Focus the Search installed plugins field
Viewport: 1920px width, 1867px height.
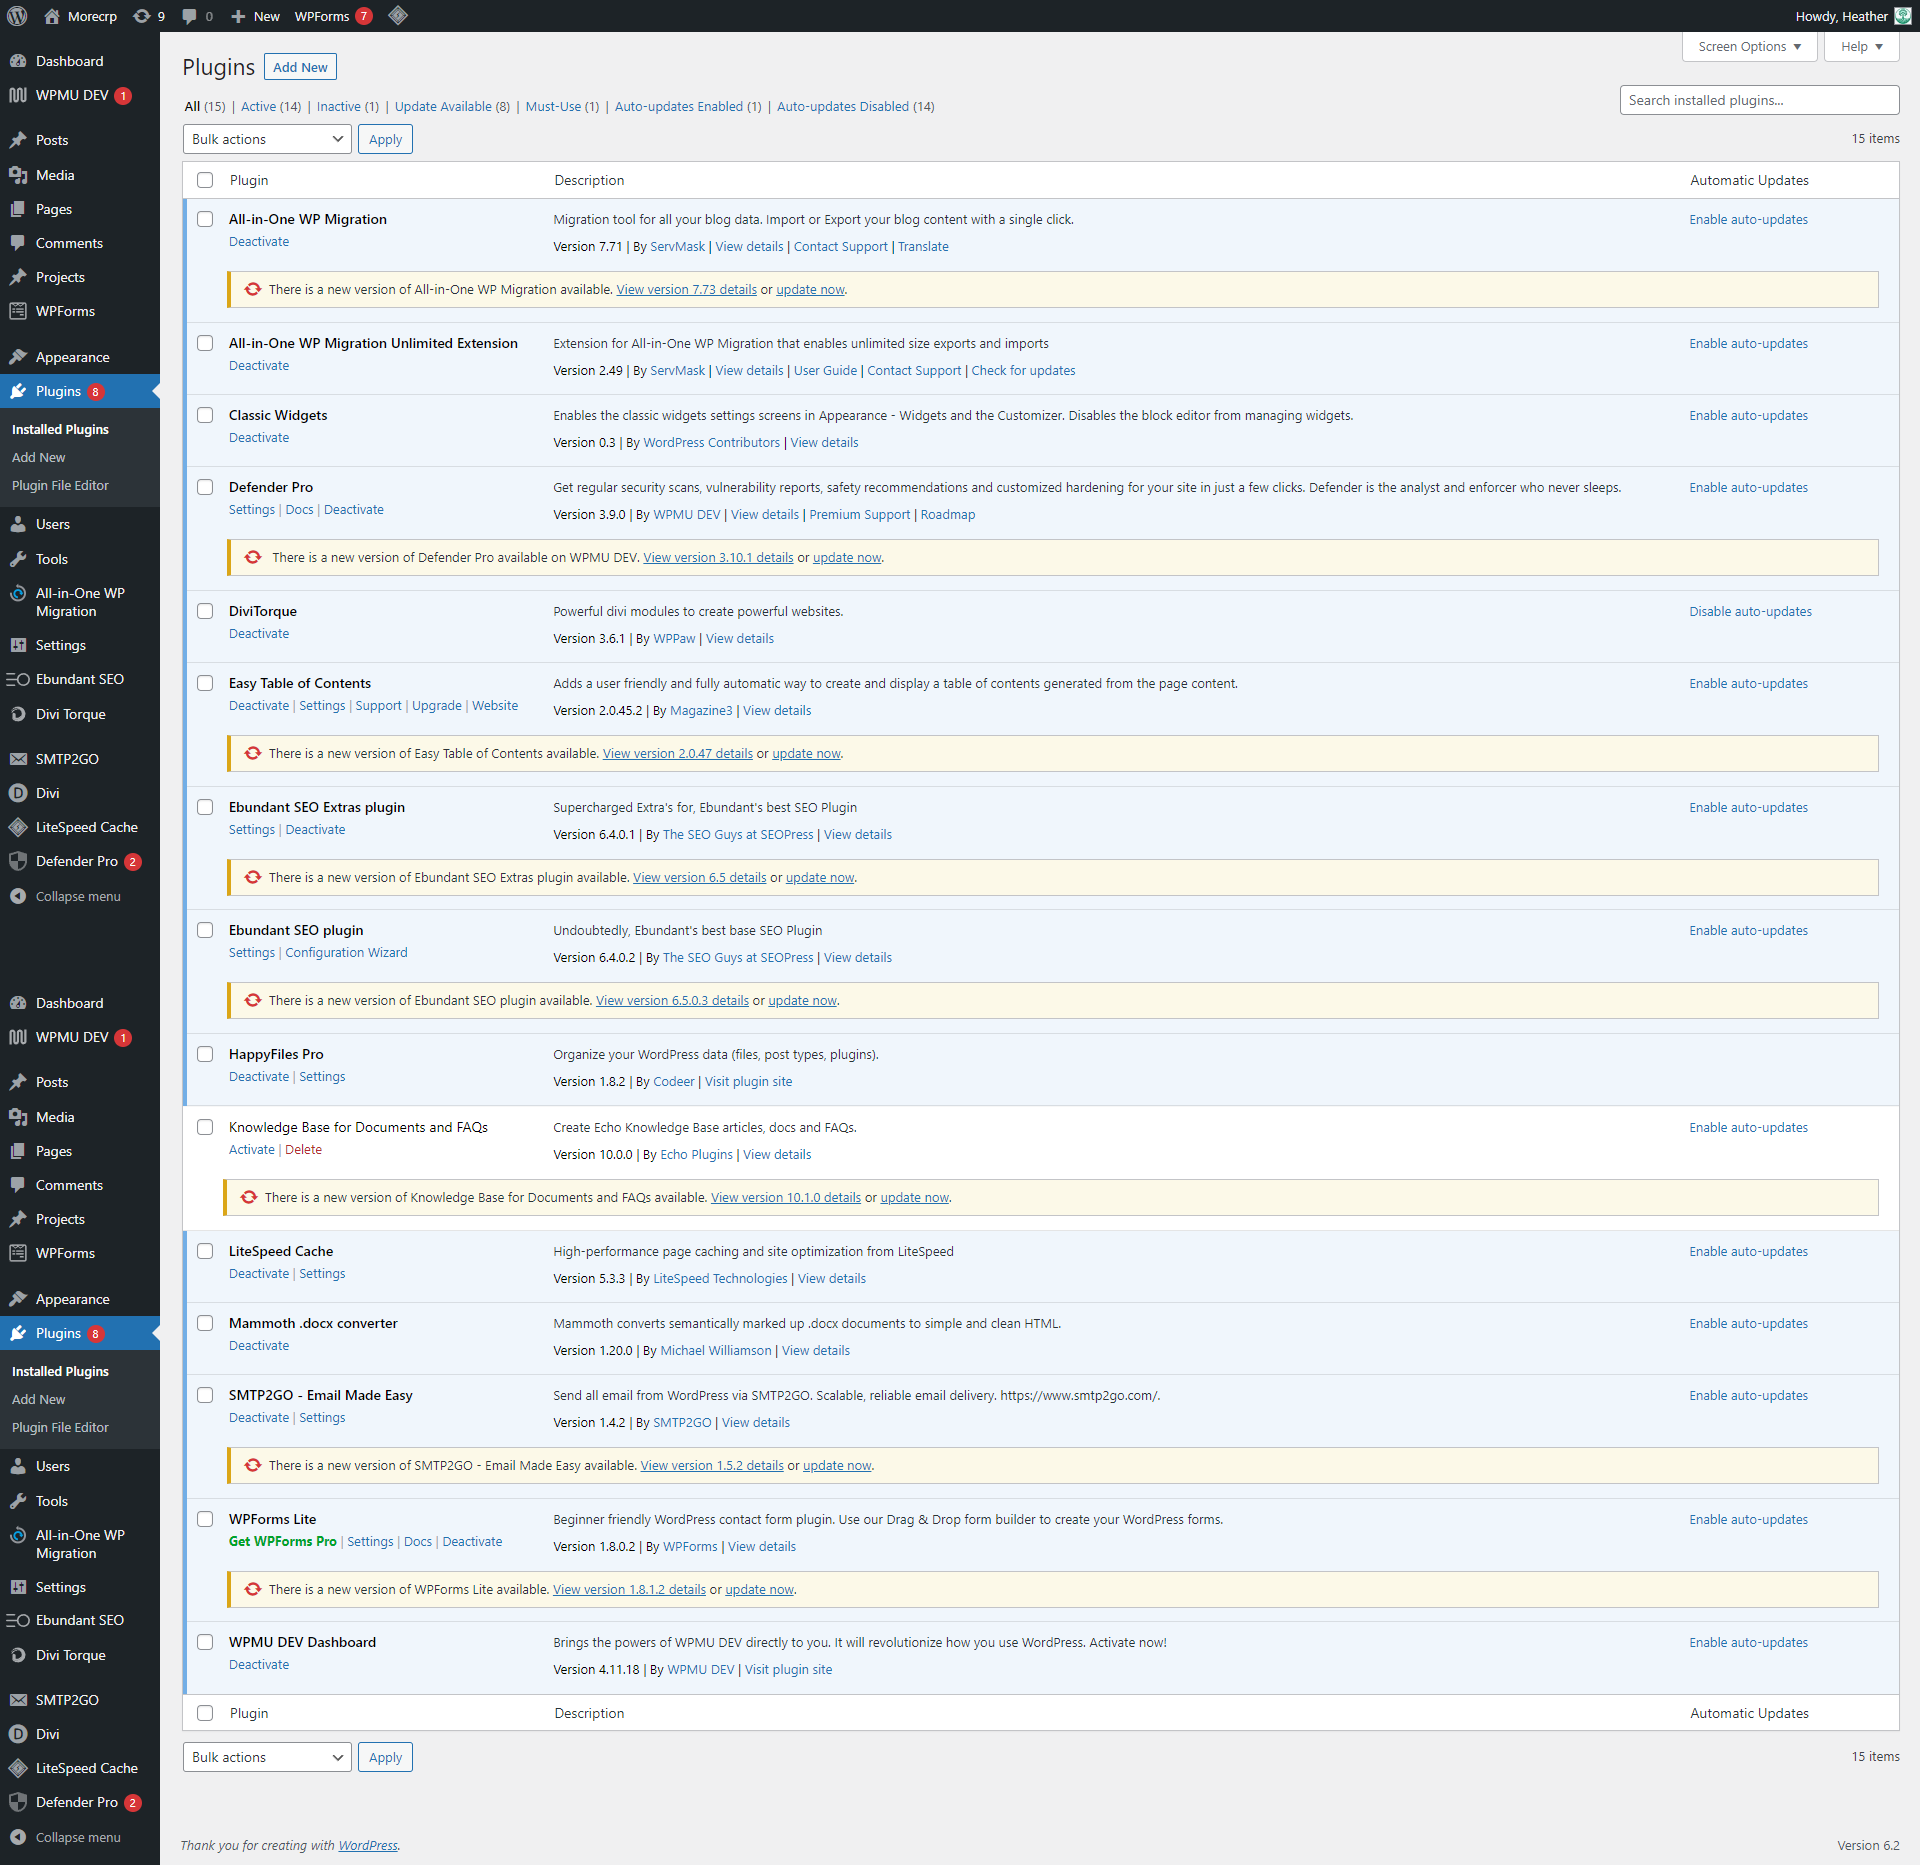pos(1758,100)
